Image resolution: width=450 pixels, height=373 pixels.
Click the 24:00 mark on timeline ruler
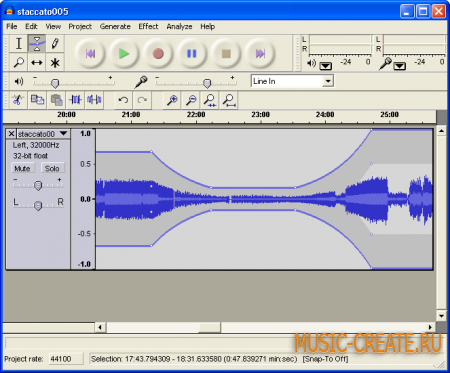click(325, 115)
